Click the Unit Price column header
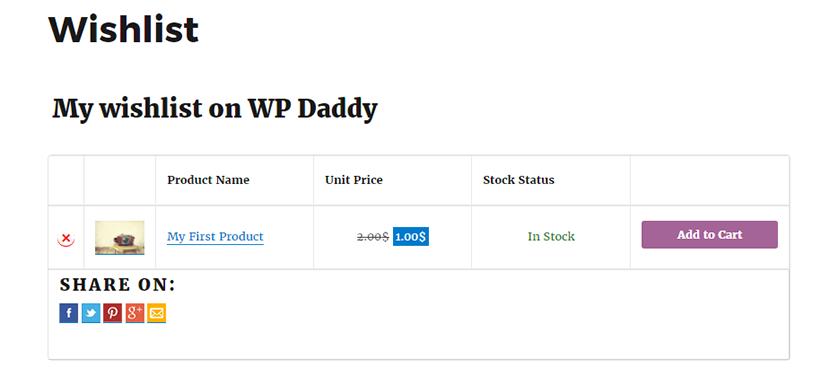The image size is (830, 376). 354,180
